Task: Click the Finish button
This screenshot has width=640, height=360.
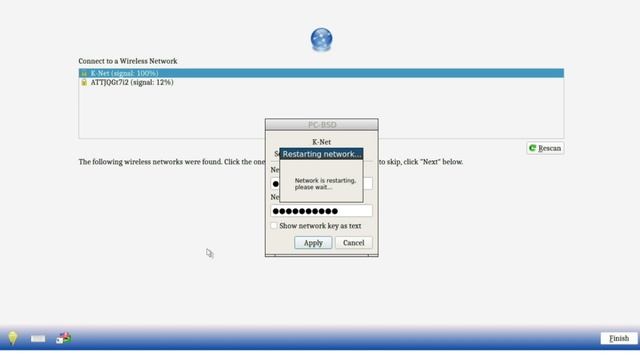Action: pos(619,338)
